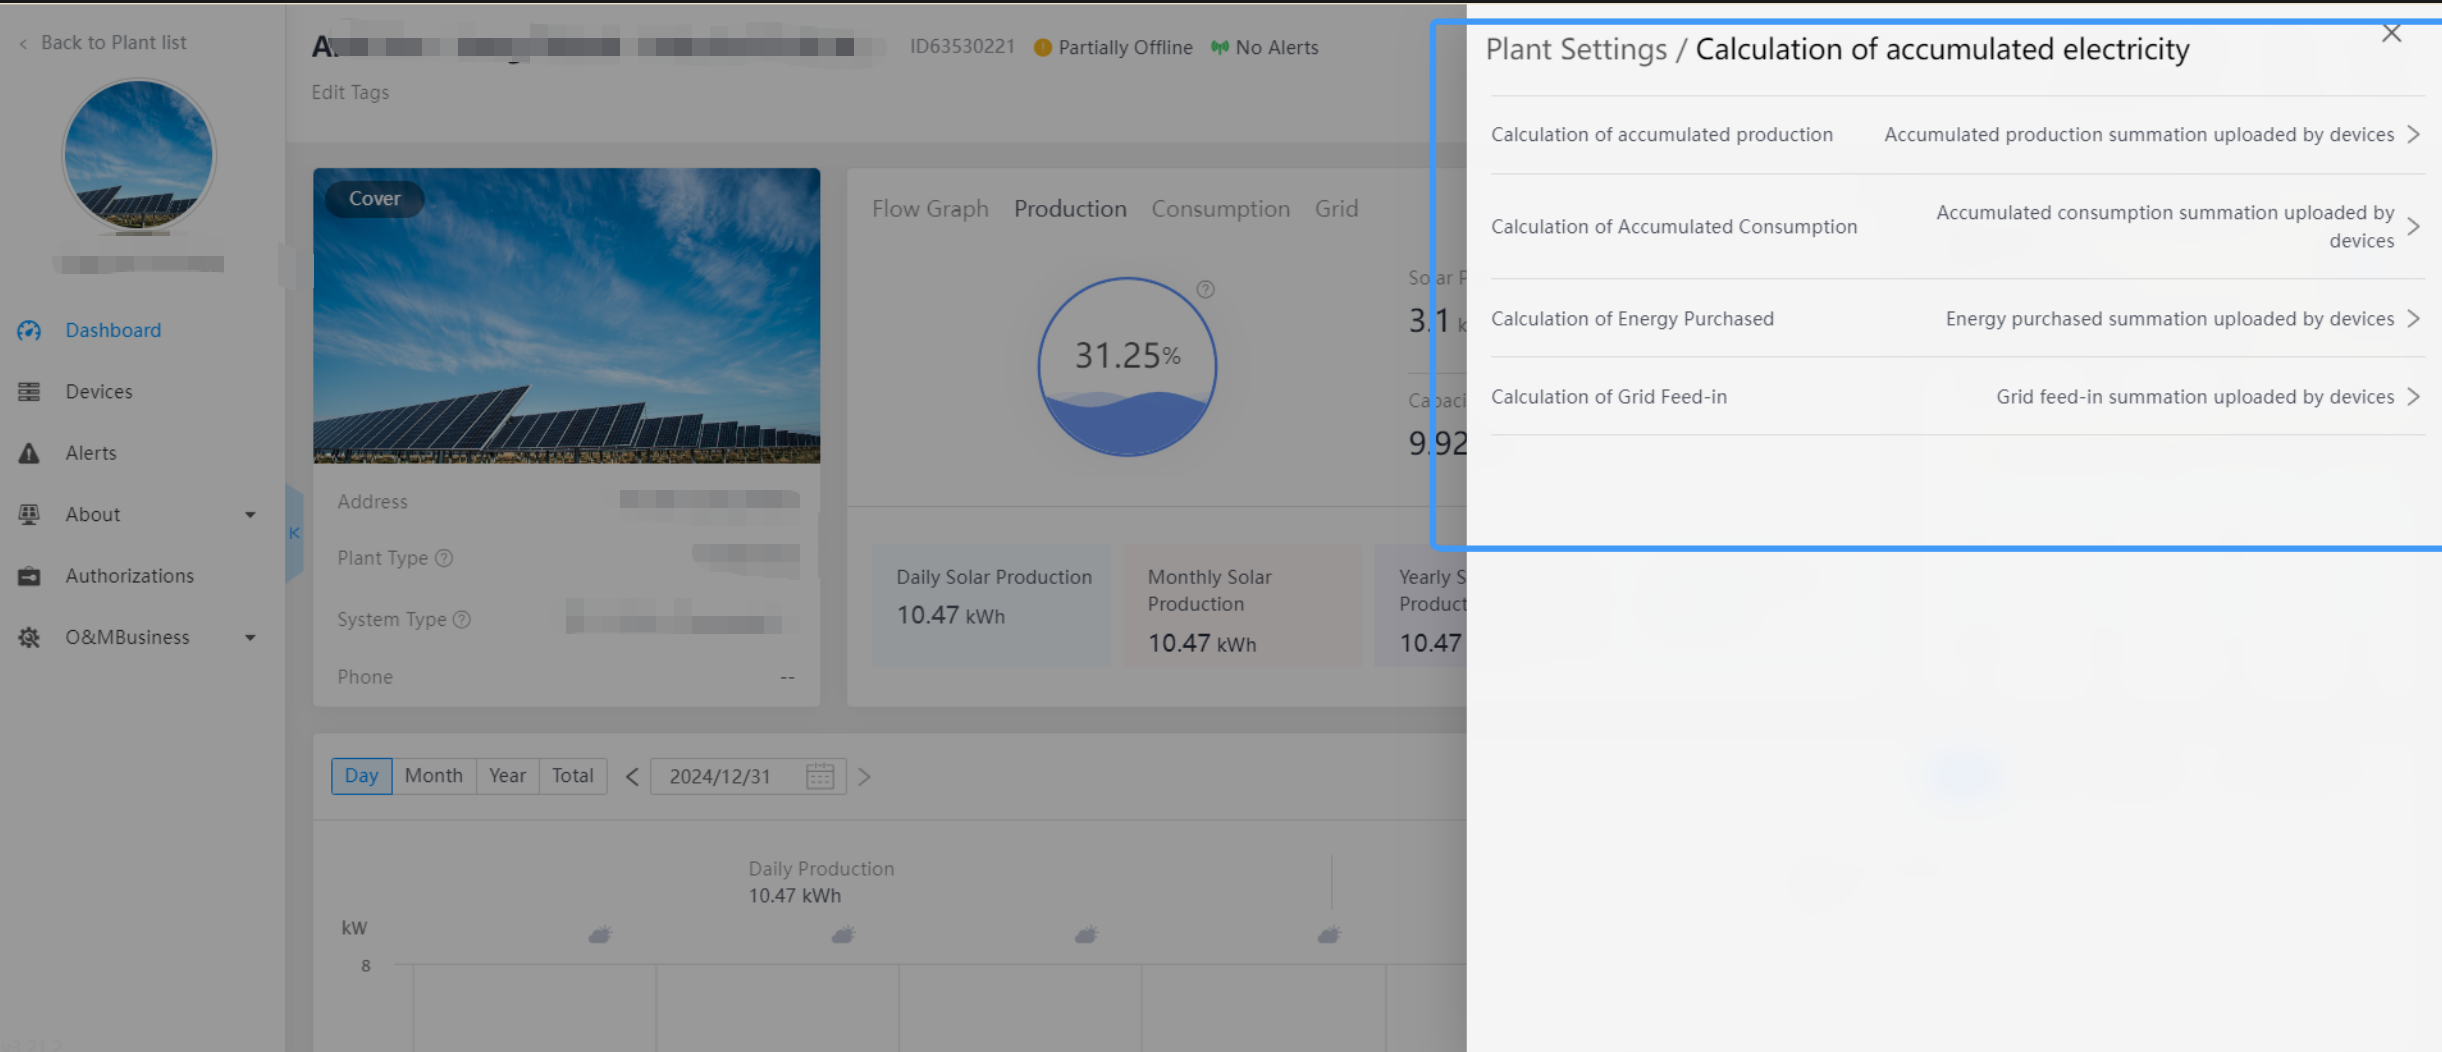
Task: Click the Devices icon in sidebar
Action: [29, 392]
